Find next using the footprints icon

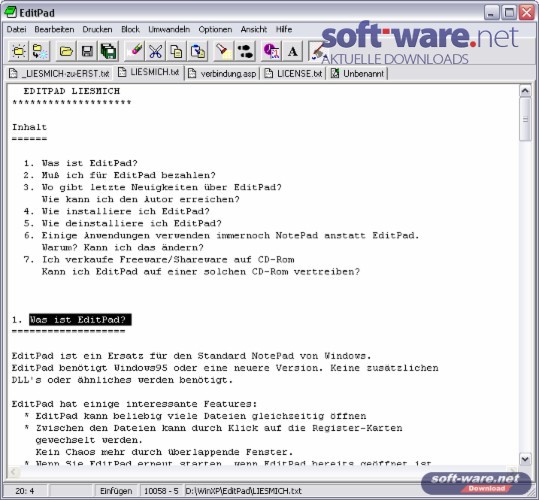click(x=245, y=52)
